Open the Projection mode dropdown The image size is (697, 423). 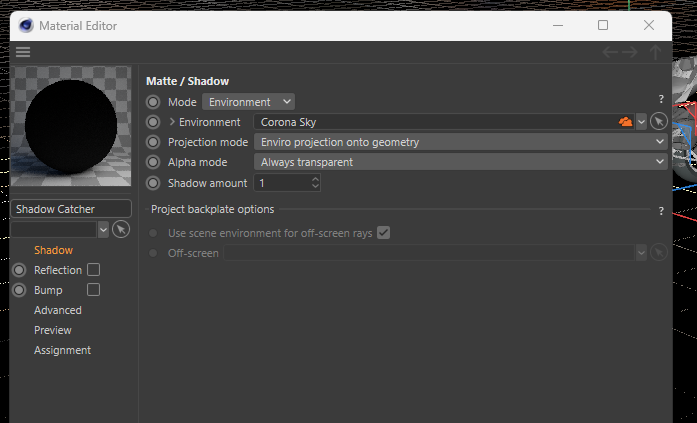click(x=461, y=142)
